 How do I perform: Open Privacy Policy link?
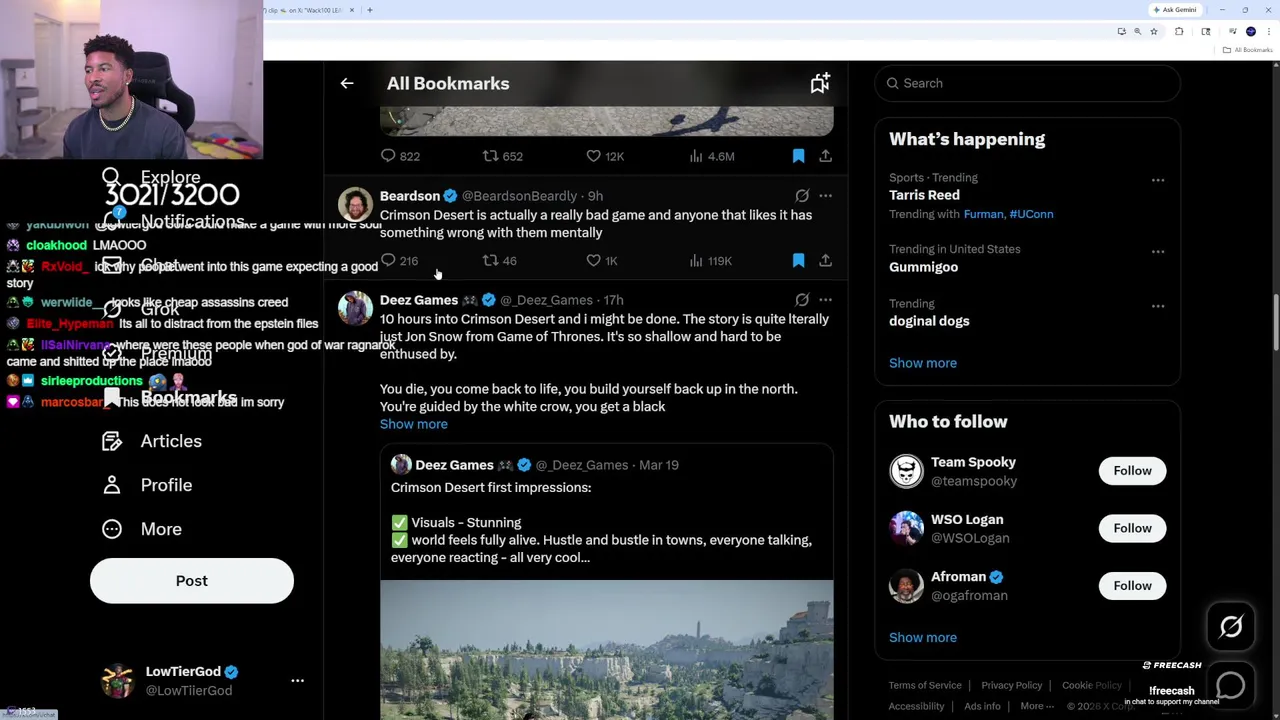(x=1011, y=685)
